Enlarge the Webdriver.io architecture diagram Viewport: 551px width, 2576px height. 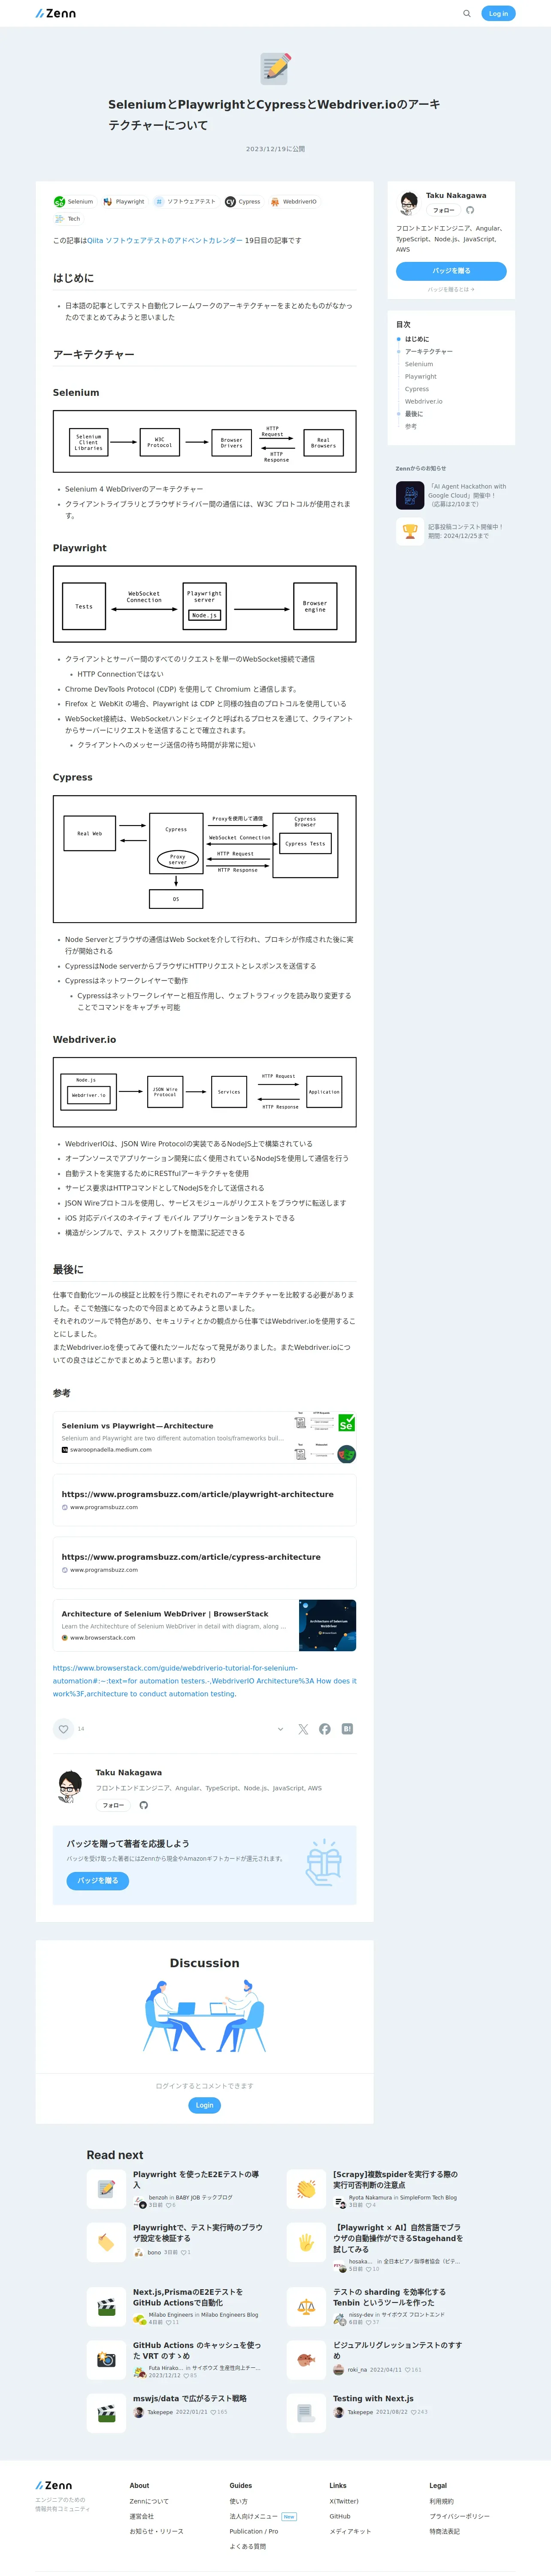204,1091
